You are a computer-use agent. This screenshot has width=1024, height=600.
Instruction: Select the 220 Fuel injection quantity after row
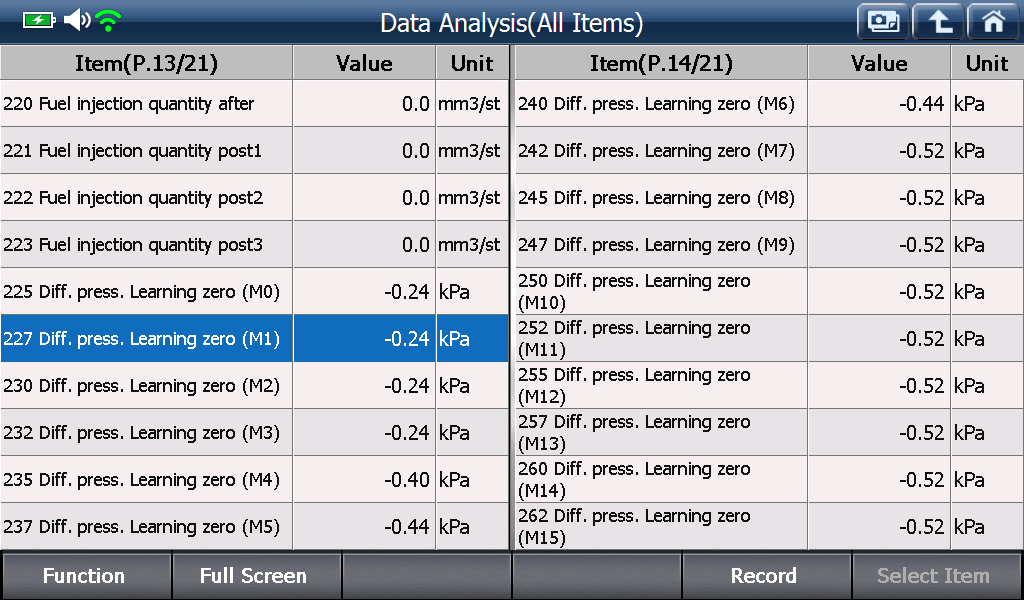(255, 103)
